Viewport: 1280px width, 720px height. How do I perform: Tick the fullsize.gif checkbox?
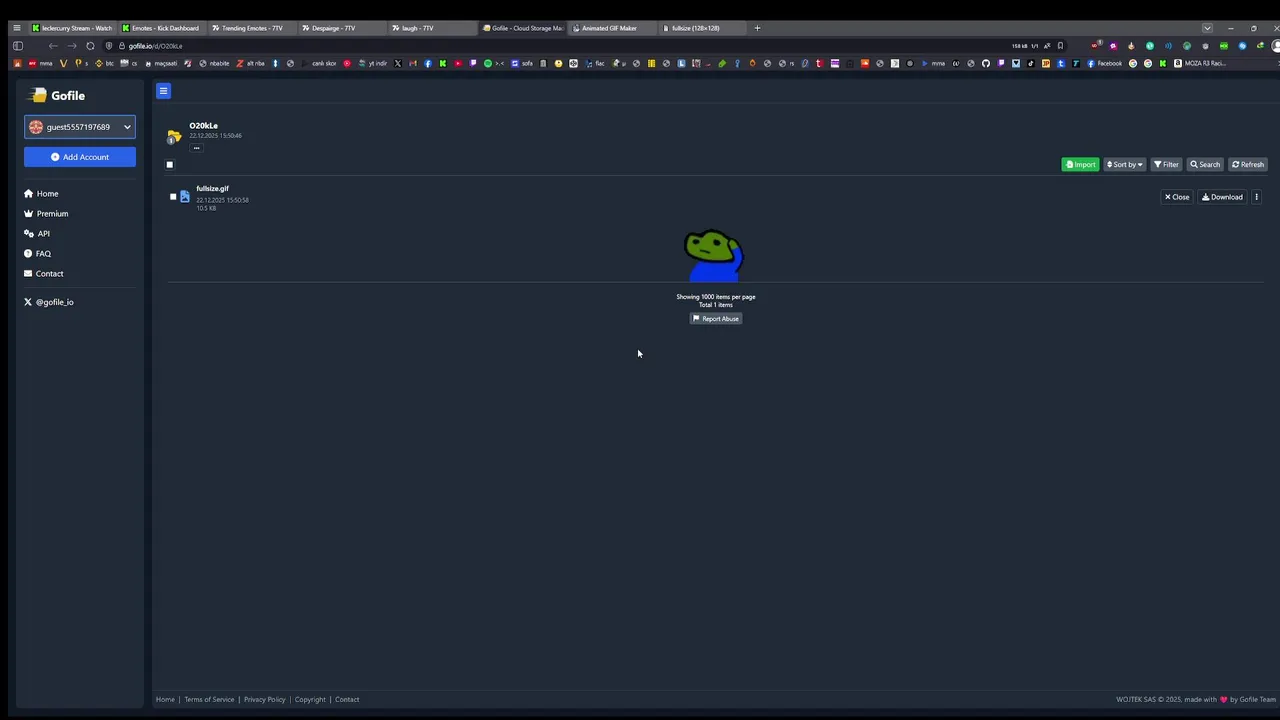(x=173, y=197)
